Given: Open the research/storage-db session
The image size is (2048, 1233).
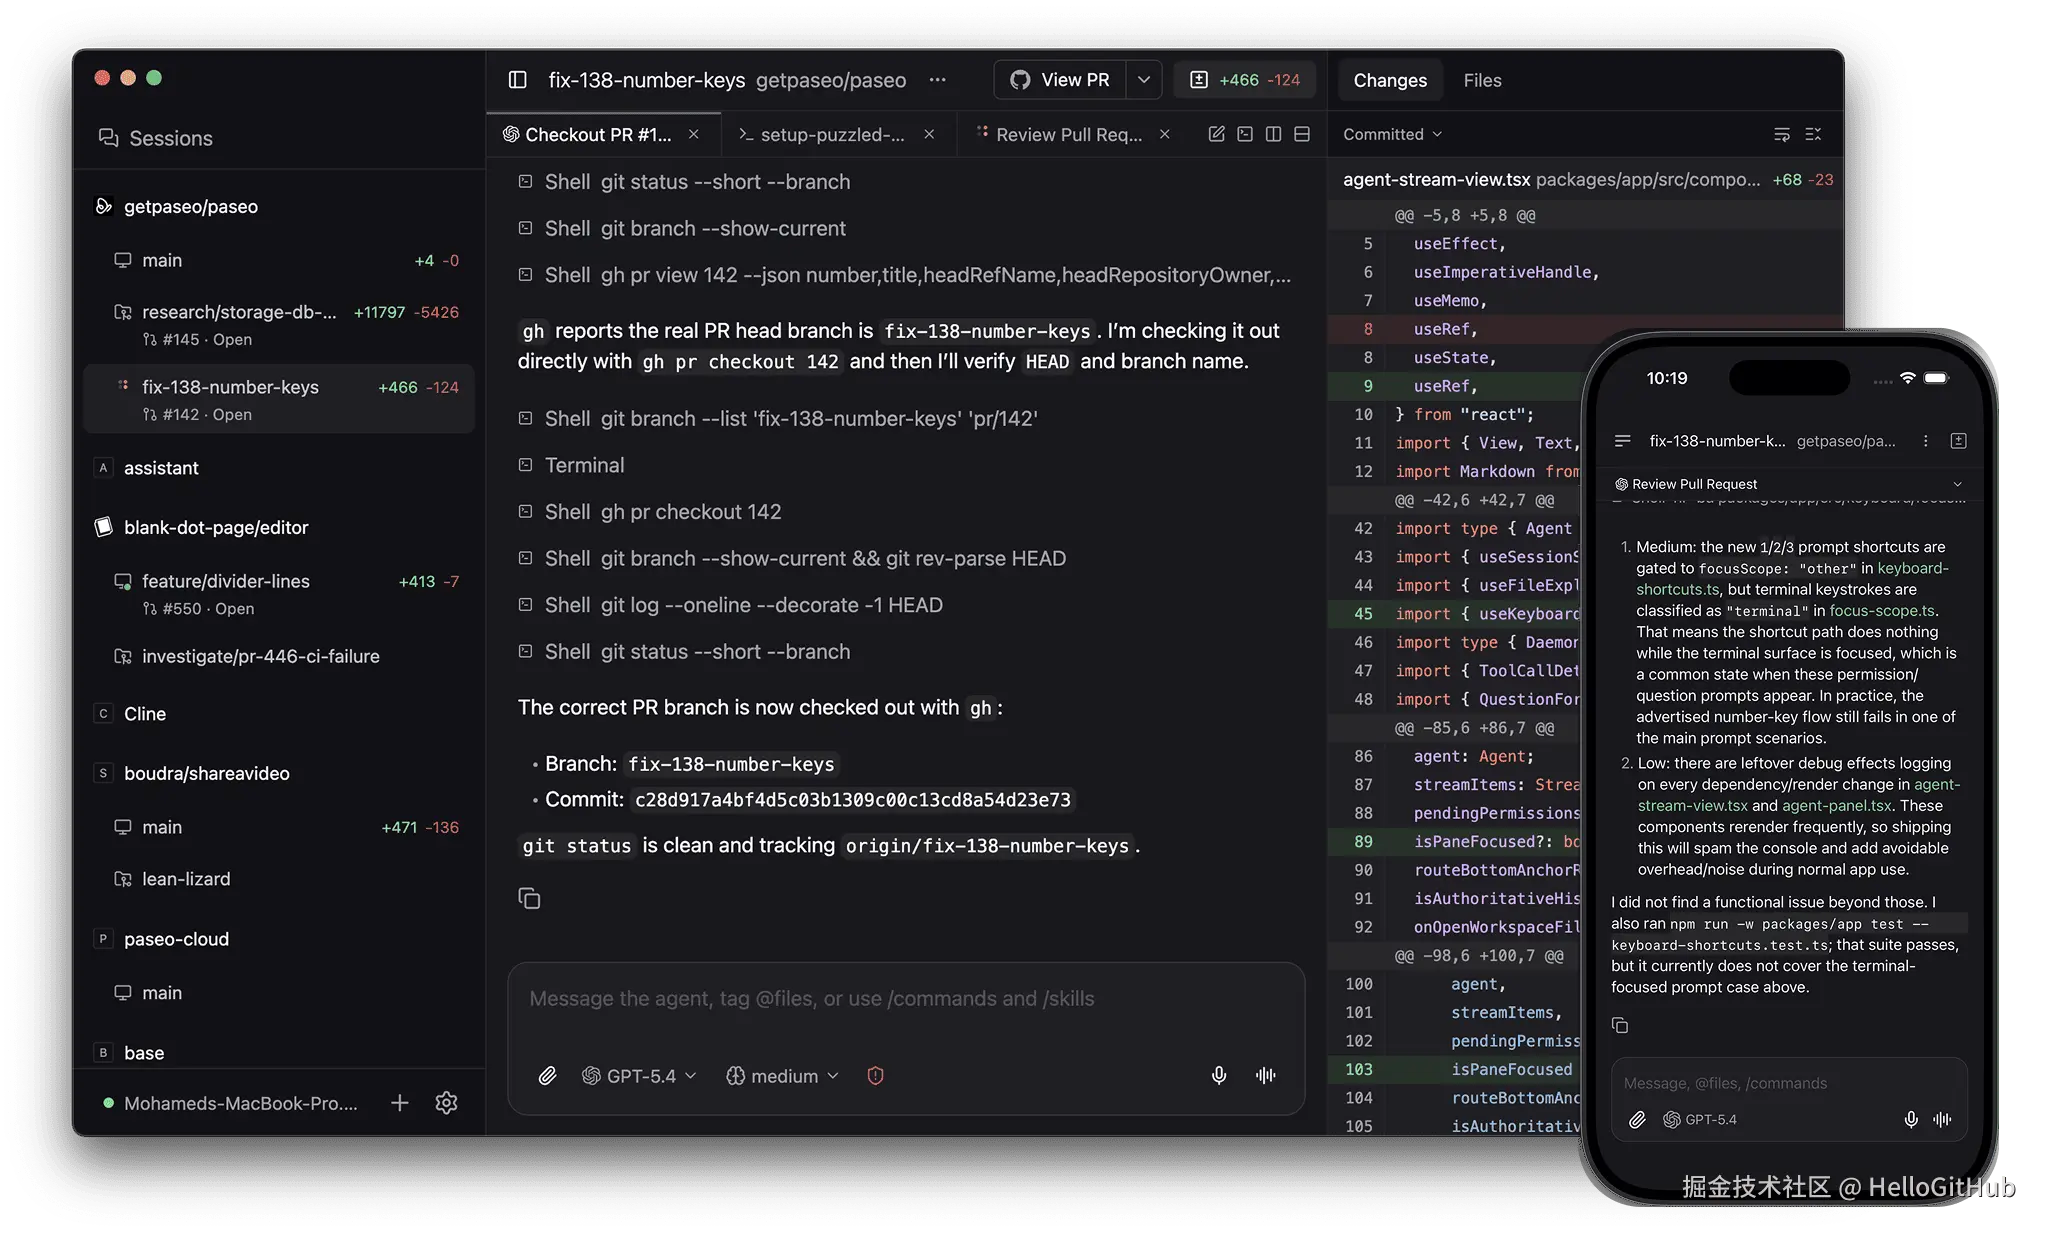Looking at the screenshot, I should click(240, 312).
